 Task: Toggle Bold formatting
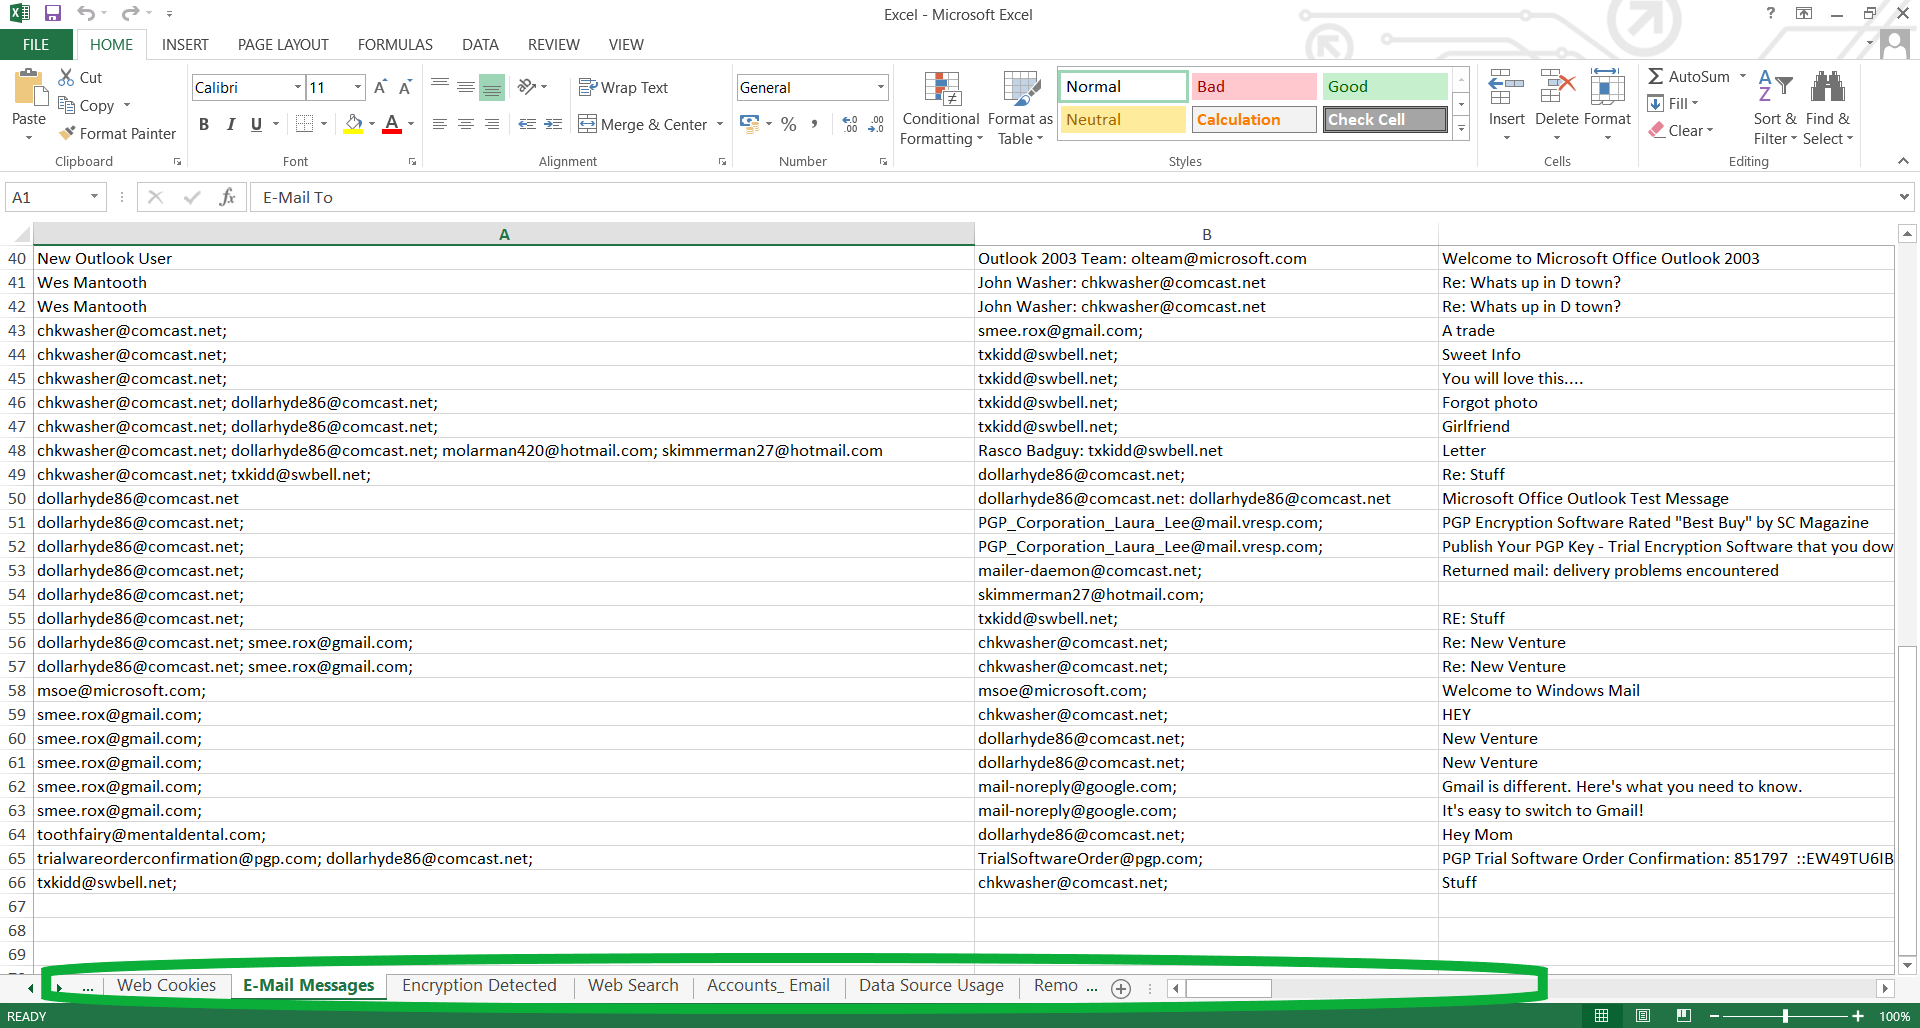[x=204, y=124]
